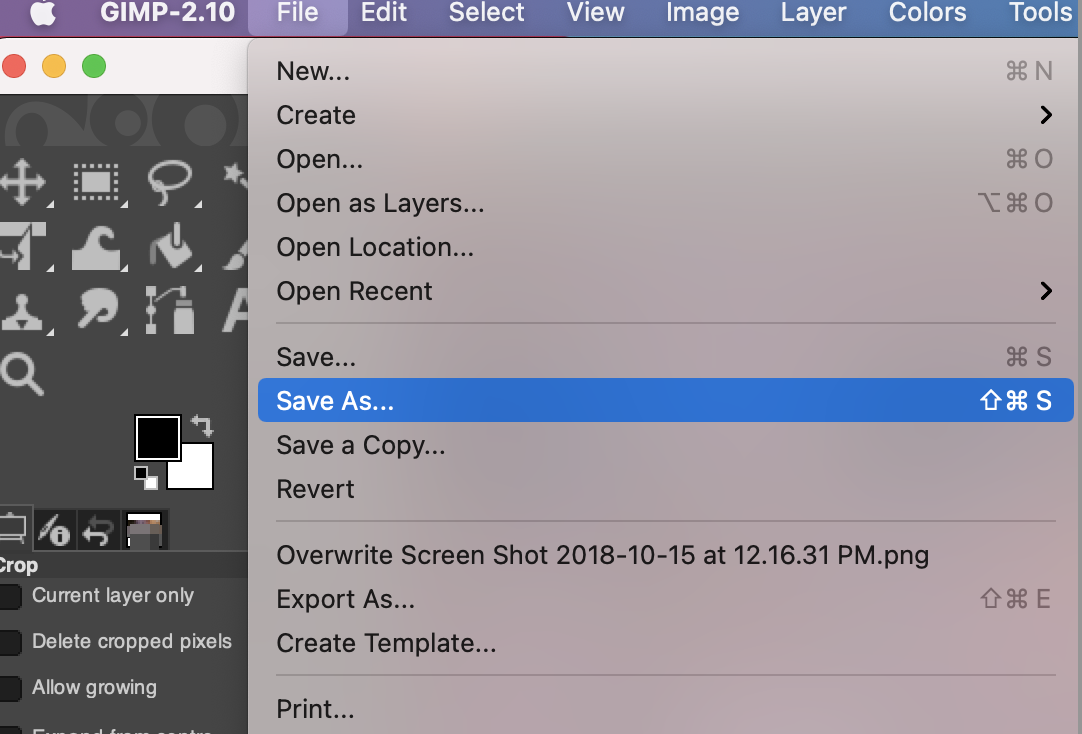Choose Save As... menu item
1082x734 pixels.
pos(665,400)
